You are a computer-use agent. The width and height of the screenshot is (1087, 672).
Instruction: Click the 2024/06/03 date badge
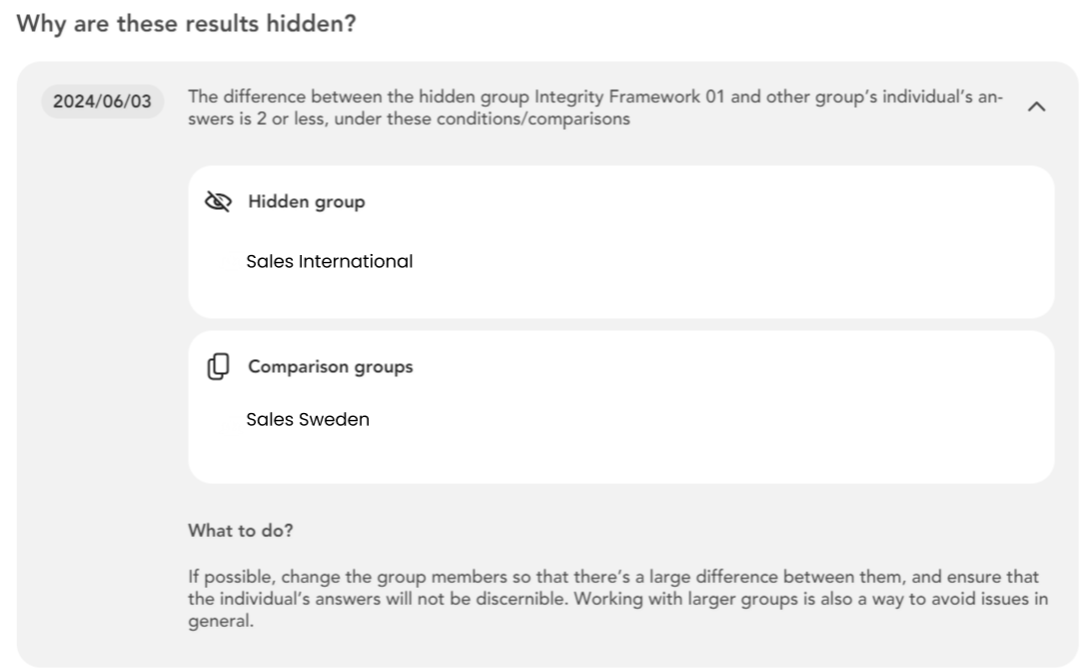(102, 103)
